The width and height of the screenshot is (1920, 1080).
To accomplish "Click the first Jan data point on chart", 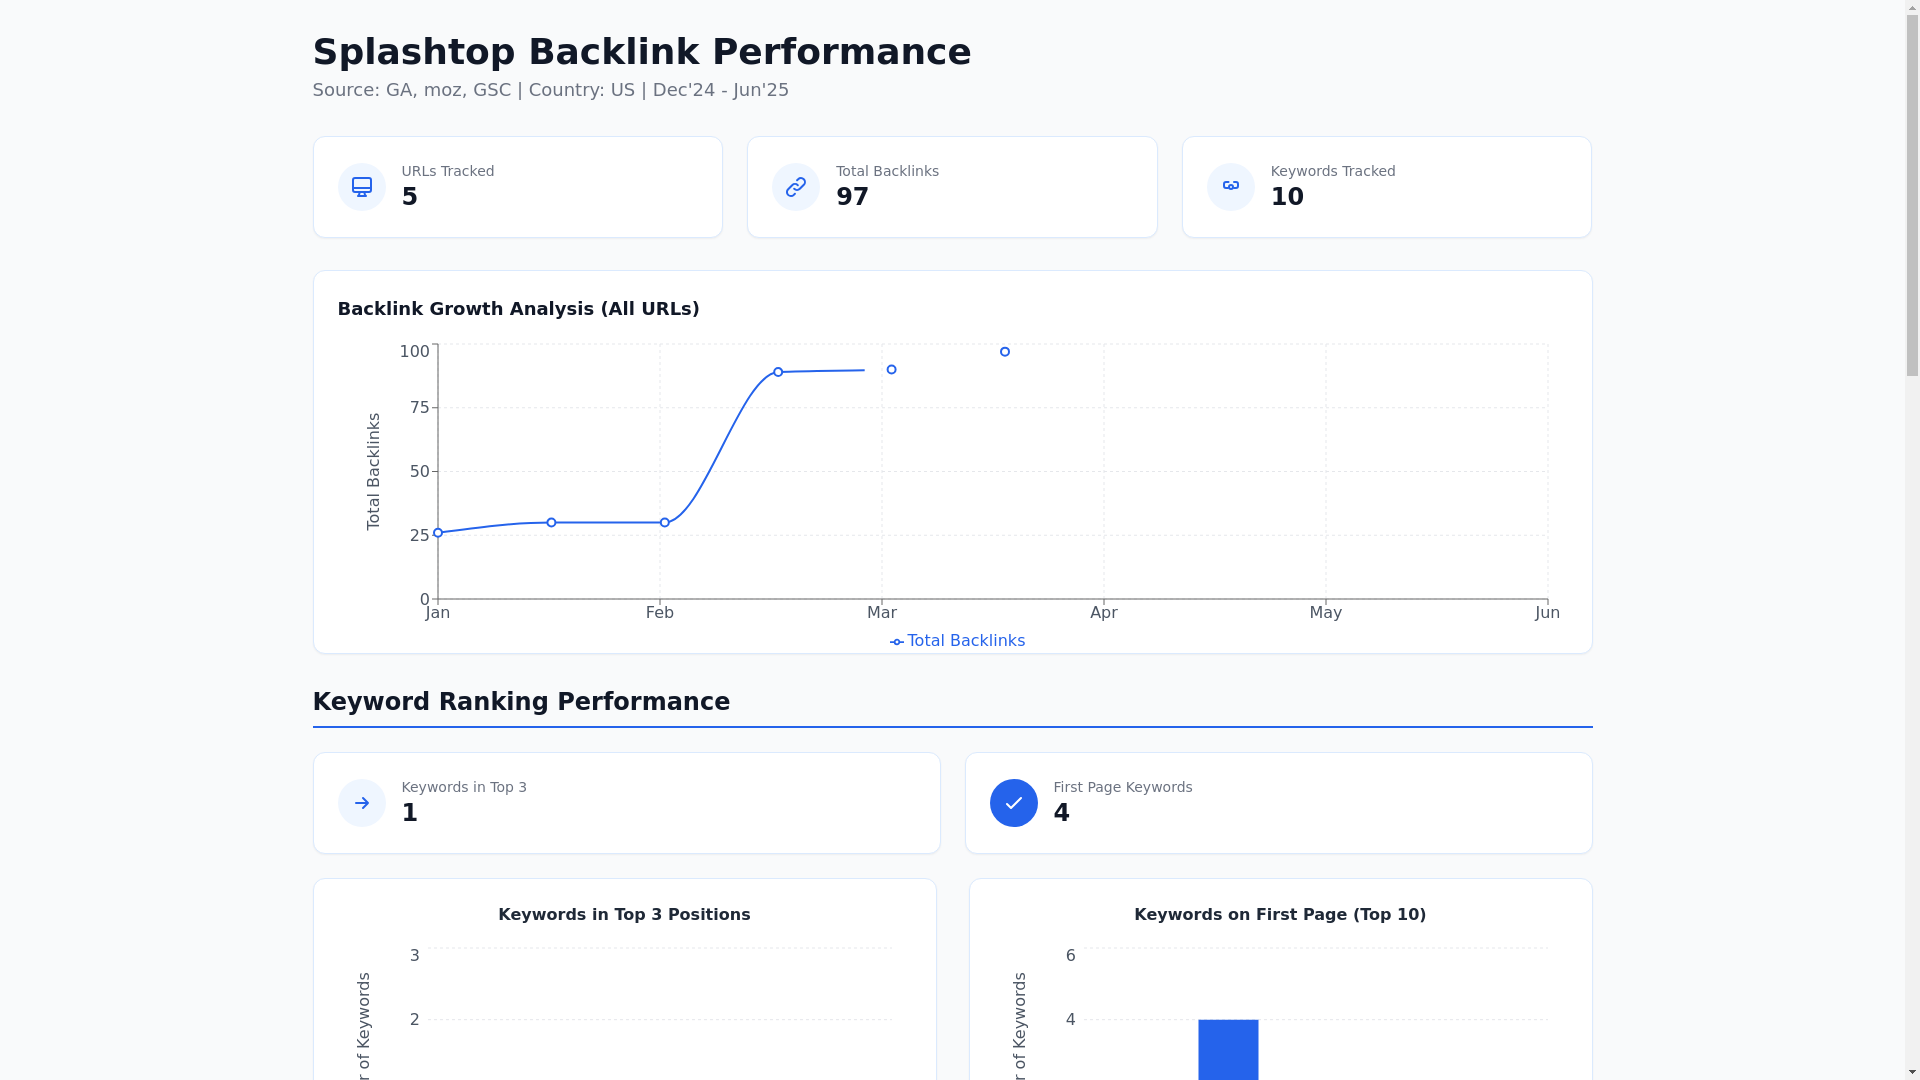I will tap(438, 533).
